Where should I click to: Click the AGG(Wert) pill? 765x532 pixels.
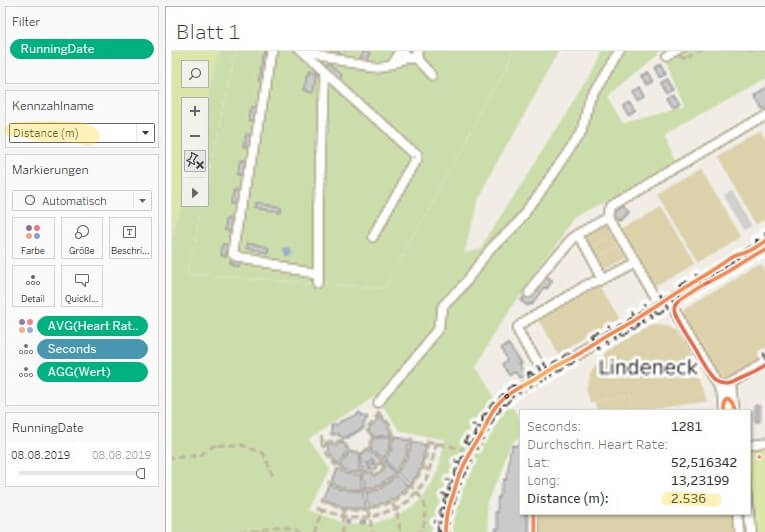coord(93,372)
